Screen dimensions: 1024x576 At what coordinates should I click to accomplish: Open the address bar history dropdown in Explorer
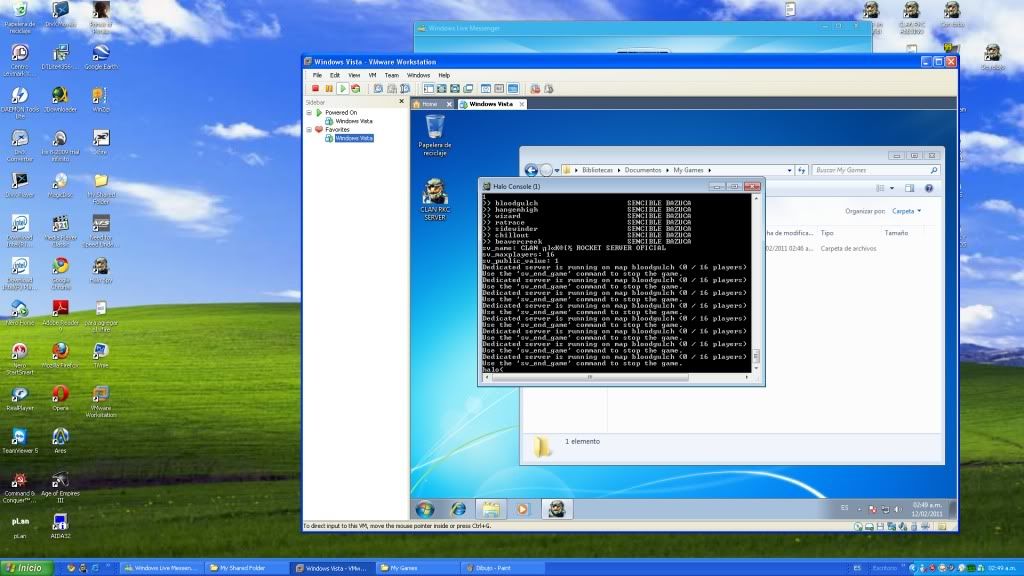point(790,170)
